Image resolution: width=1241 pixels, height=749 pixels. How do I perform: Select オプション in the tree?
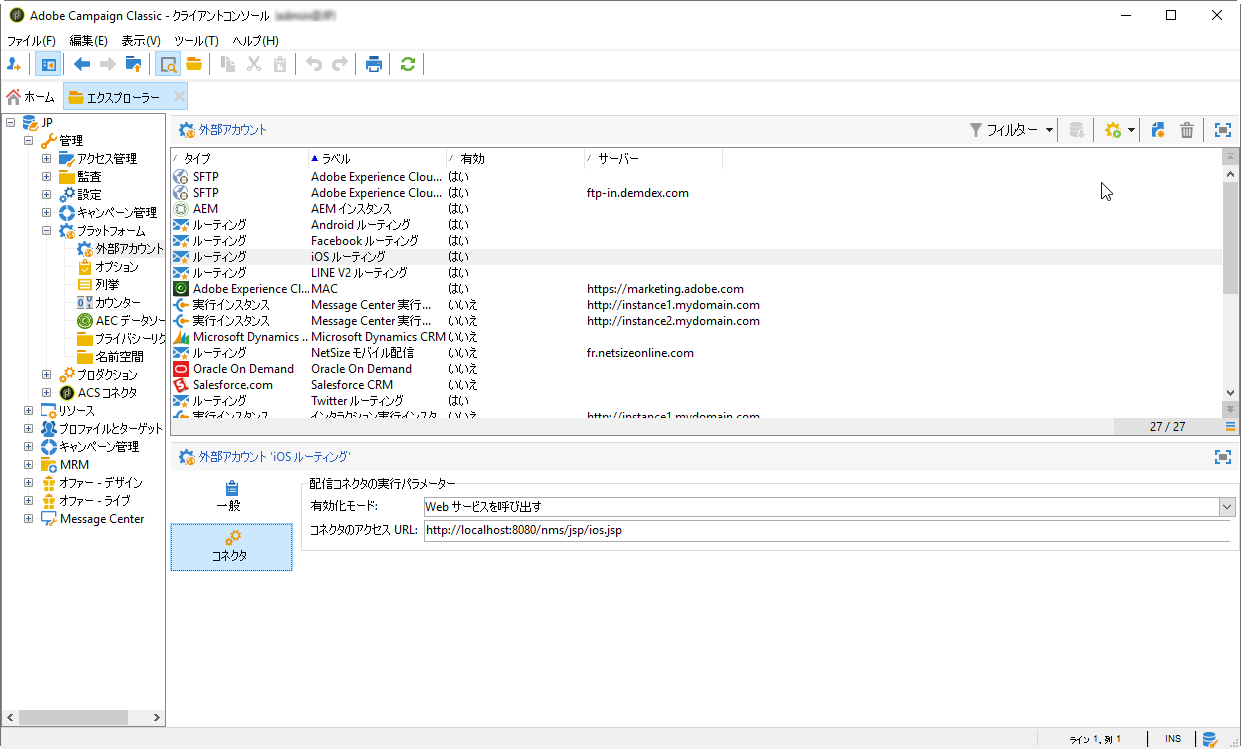coord(117,267)
